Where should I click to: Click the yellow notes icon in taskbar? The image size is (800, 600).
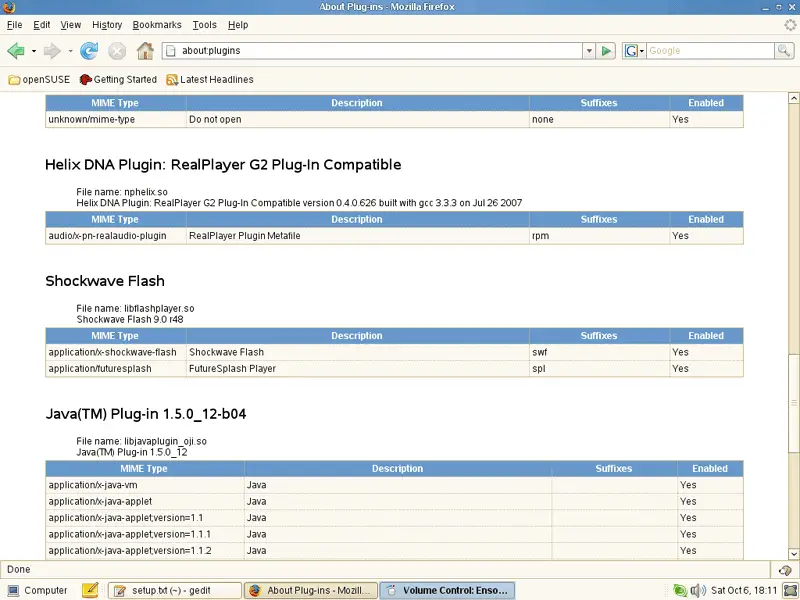click(x=90, y=590)
